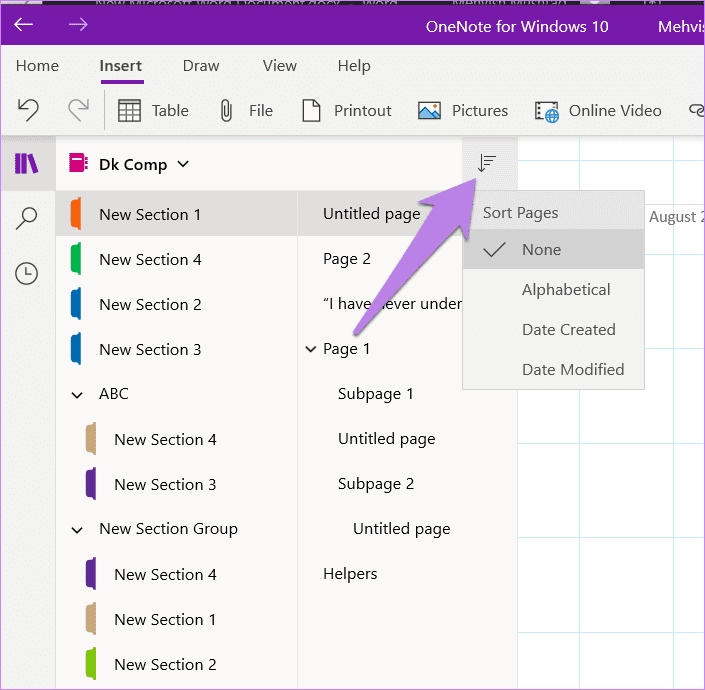
Task: Open the Home tab
Action: (x=37, y=66)
